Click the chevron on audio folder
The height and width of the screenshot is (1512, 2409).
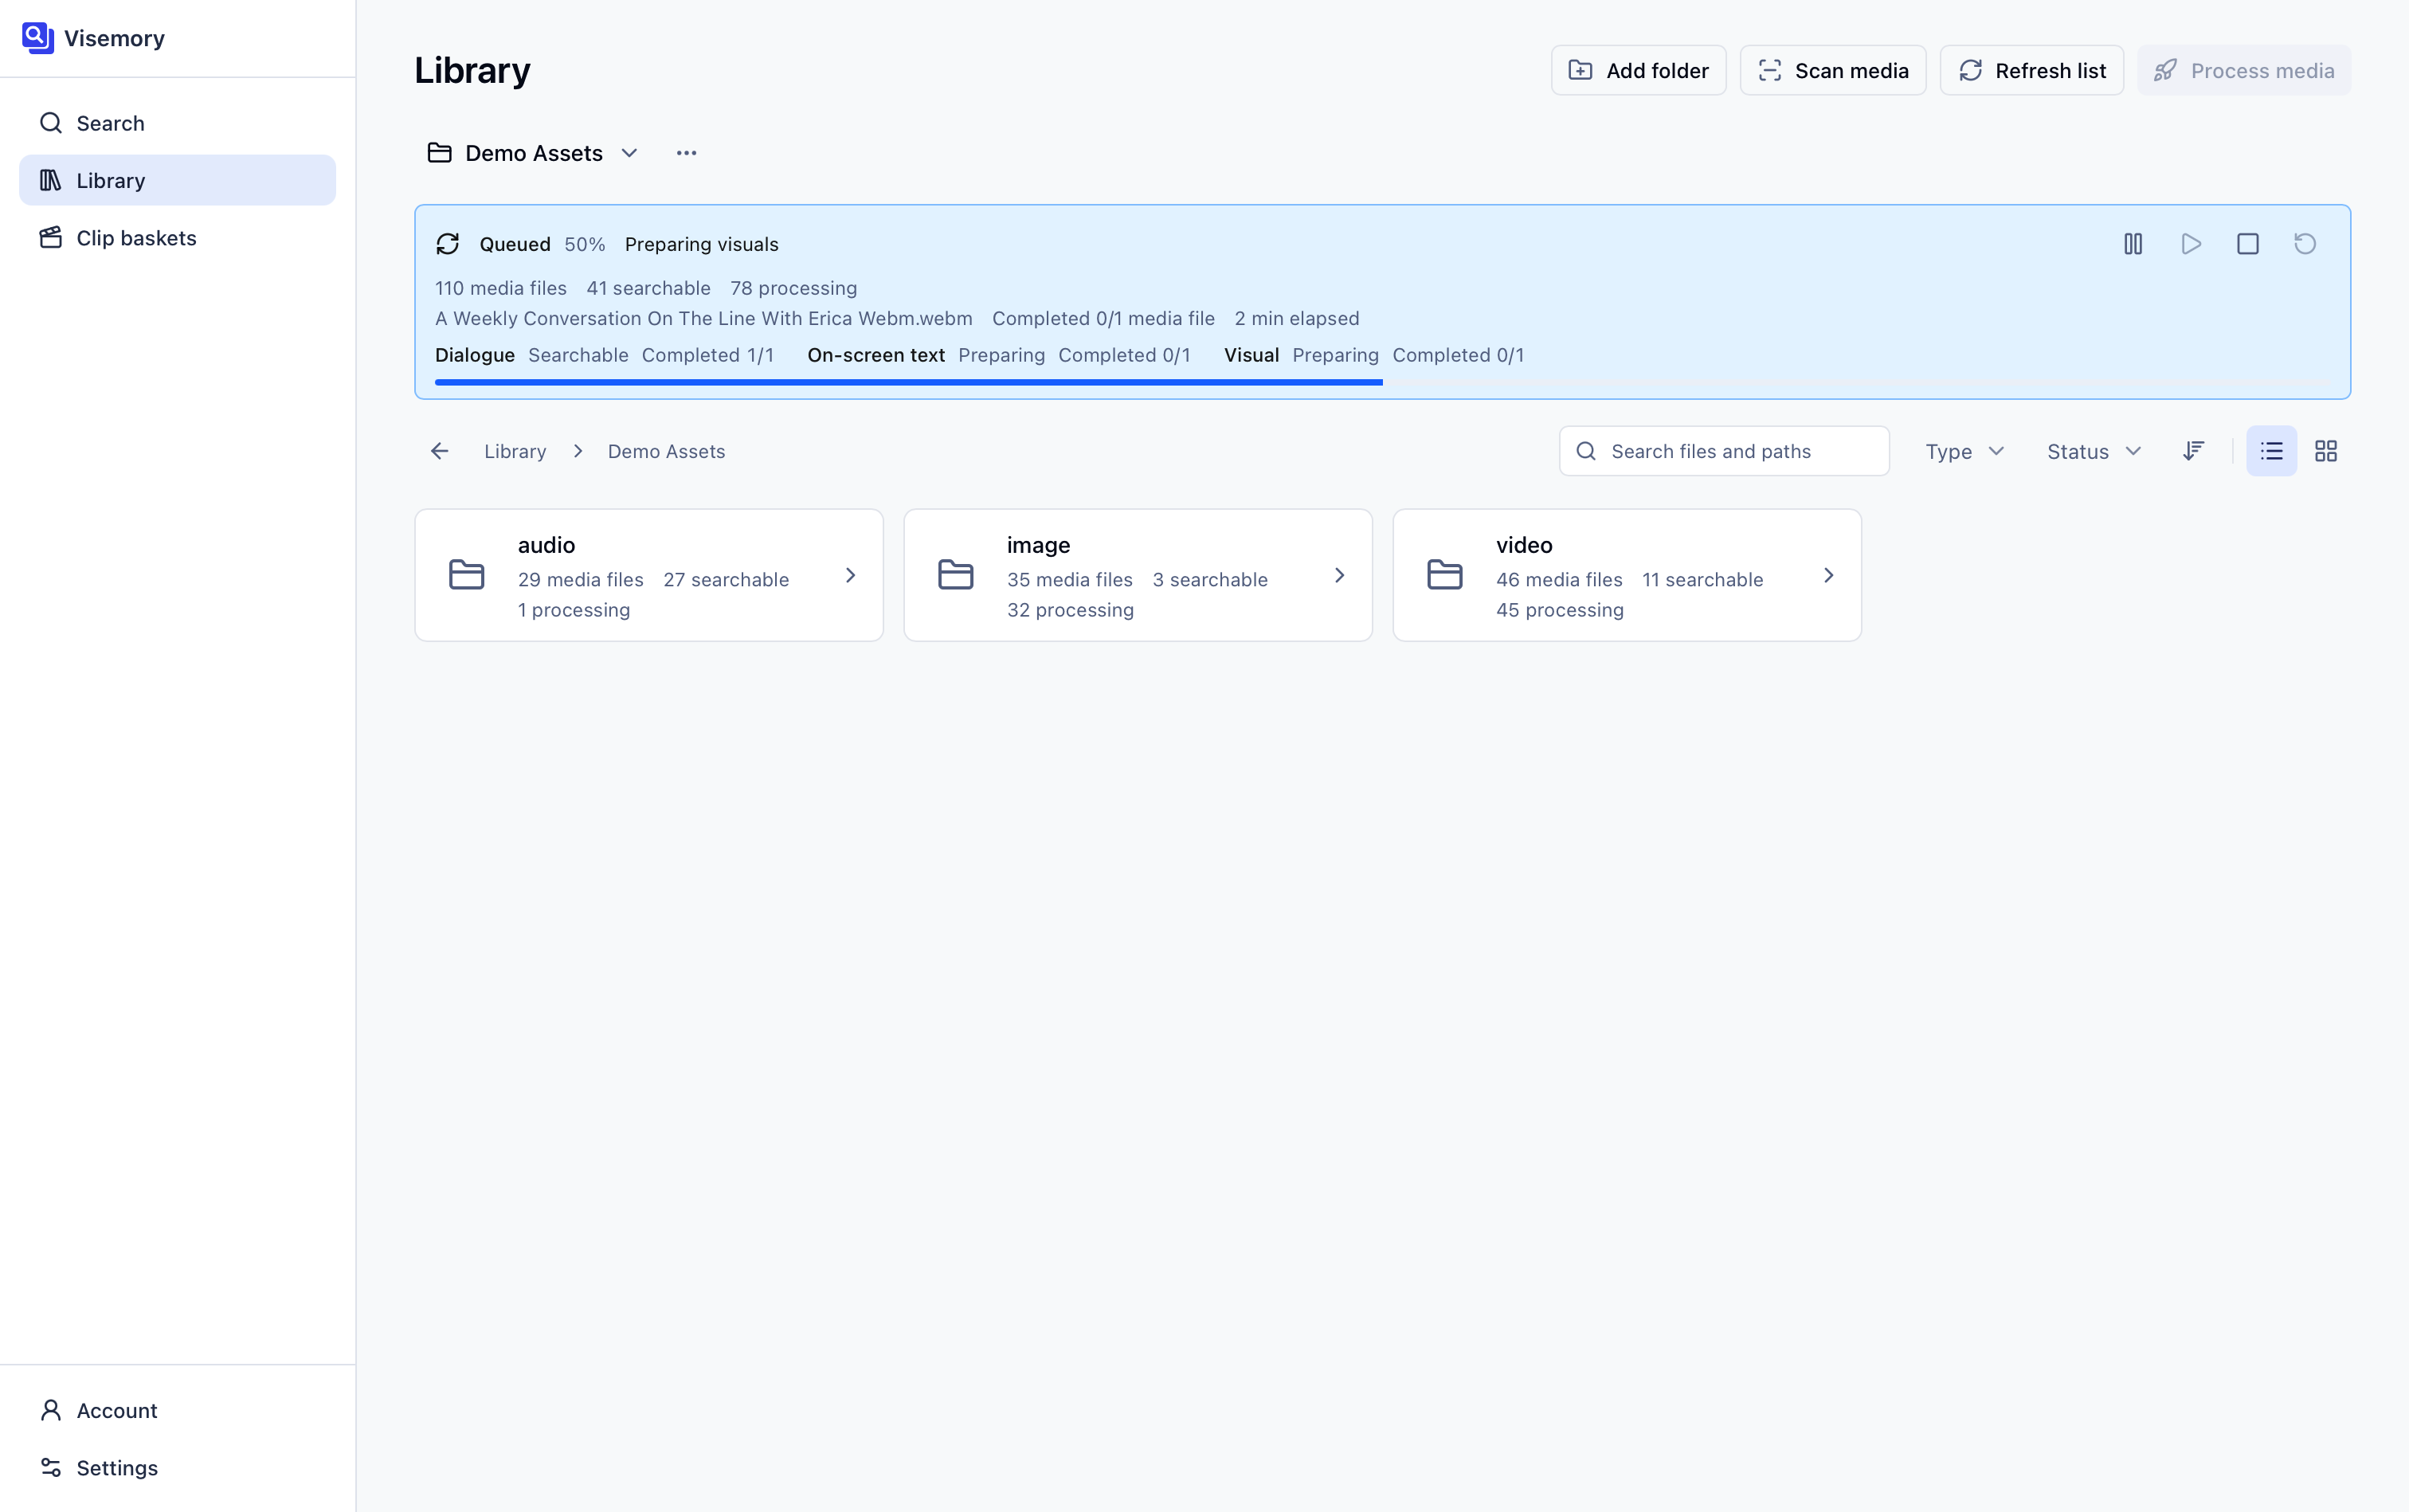850,575
